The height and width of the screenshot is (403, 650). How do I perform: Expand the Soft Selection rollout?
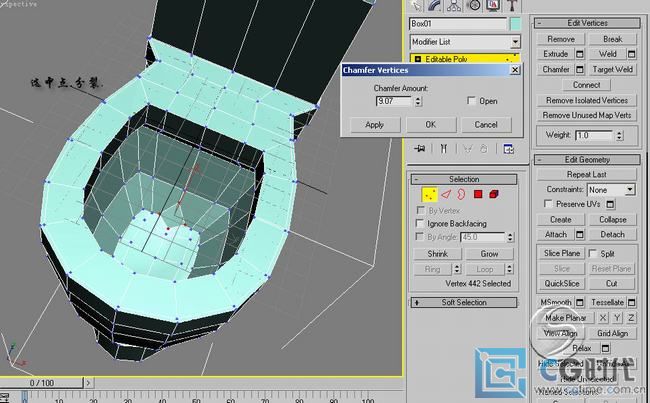[x=417, y=303]
